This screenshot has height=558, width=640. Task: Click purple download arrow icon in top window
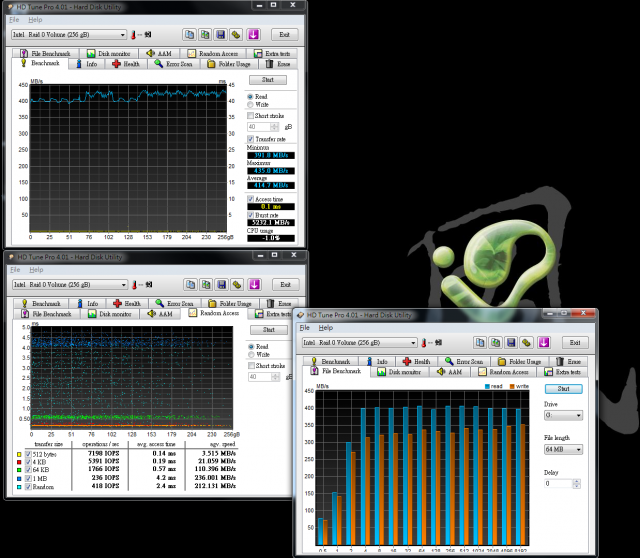pyautogui.click(x=253, y=35)
